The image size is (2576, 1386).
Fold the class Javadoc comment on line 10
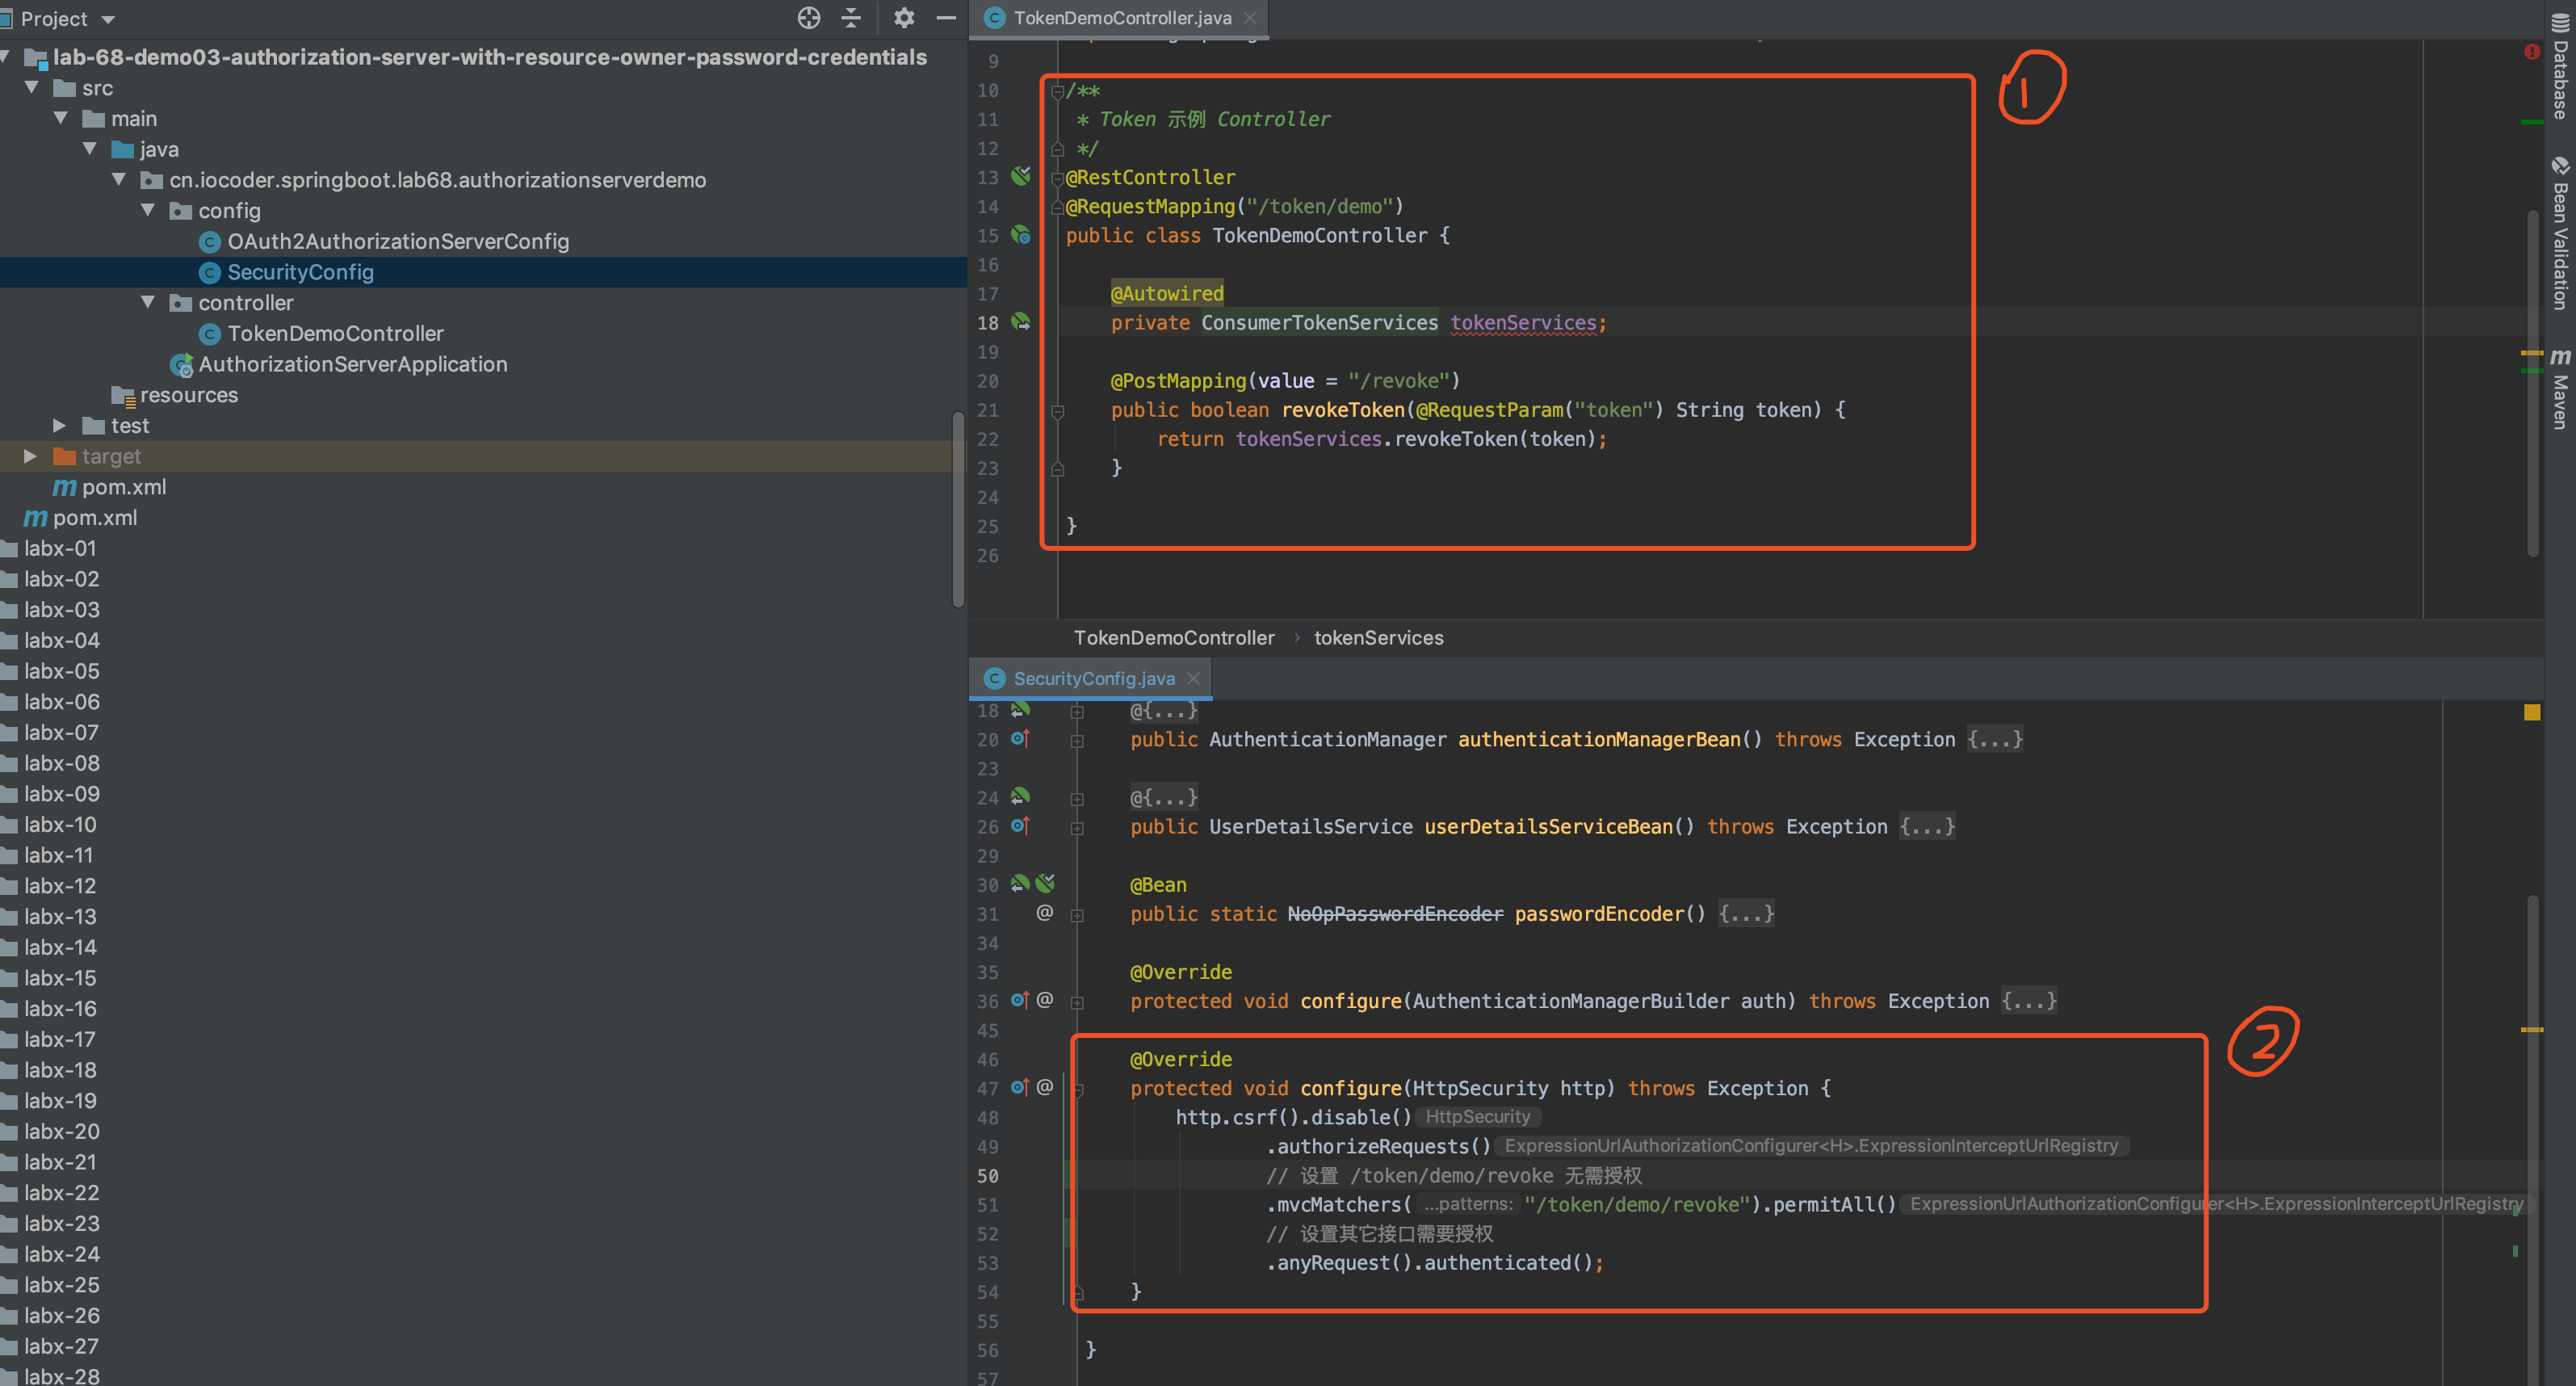pos(1057,91)
